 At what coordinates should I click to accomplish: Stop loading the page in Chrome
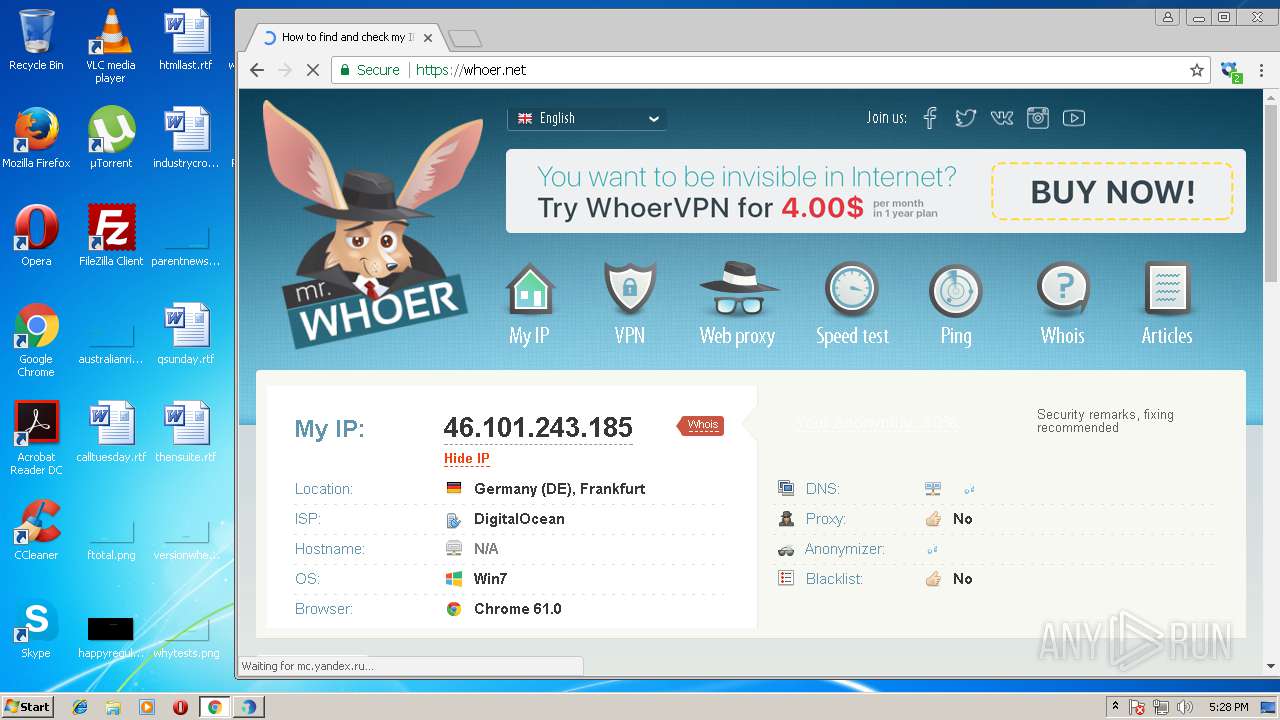(312, 70)
